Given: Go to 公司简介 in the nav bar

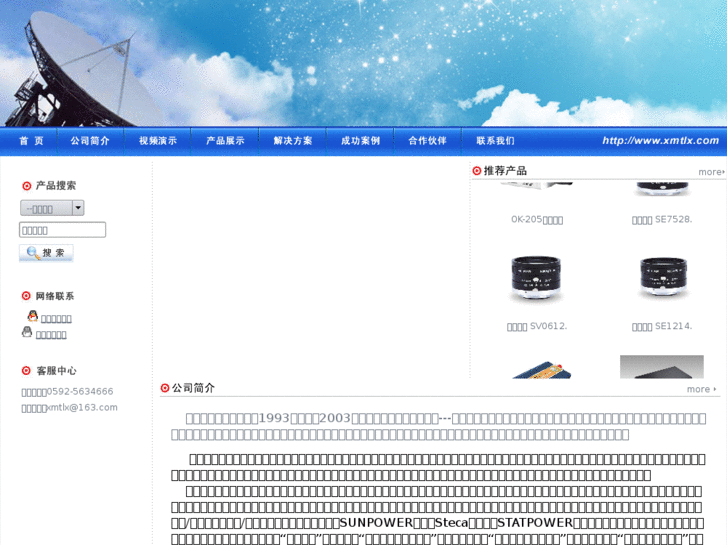Looking at the screenshot, I should pyautogui.click(x=90, y=141).
